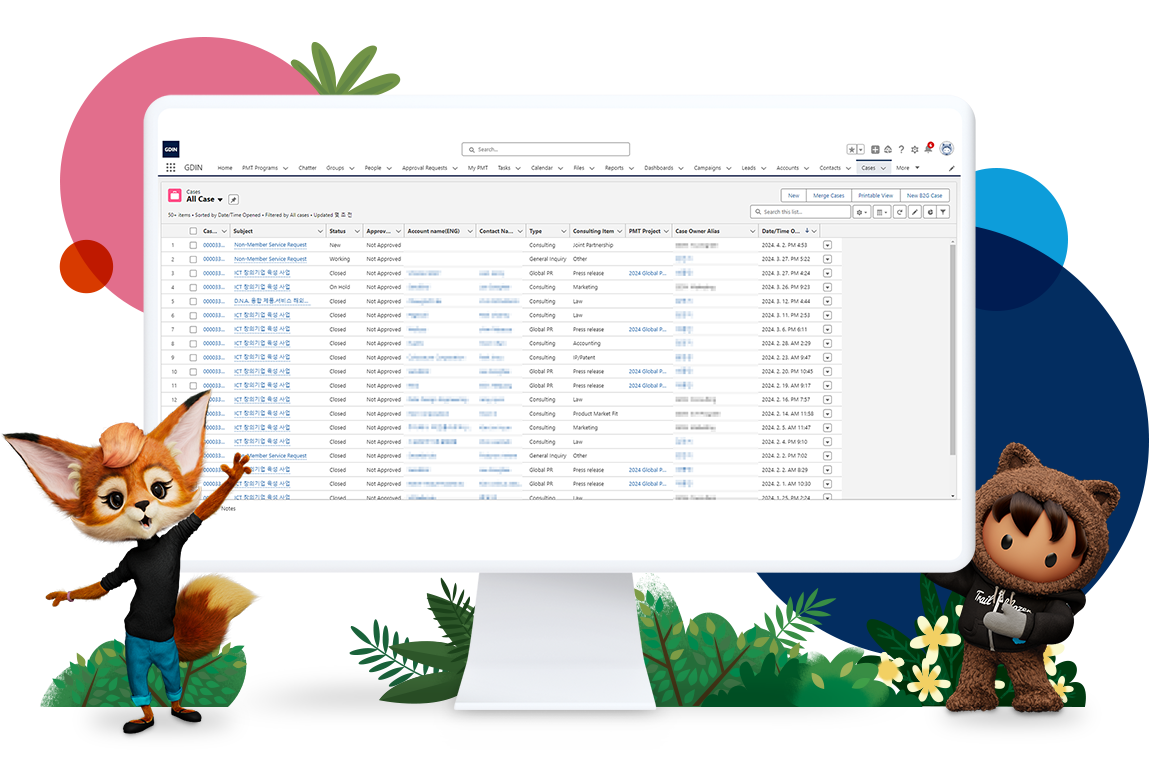This screenshot has height=760, width=1150.
Task: Check the row 10 case checkbox
Action: coord(193,371)
